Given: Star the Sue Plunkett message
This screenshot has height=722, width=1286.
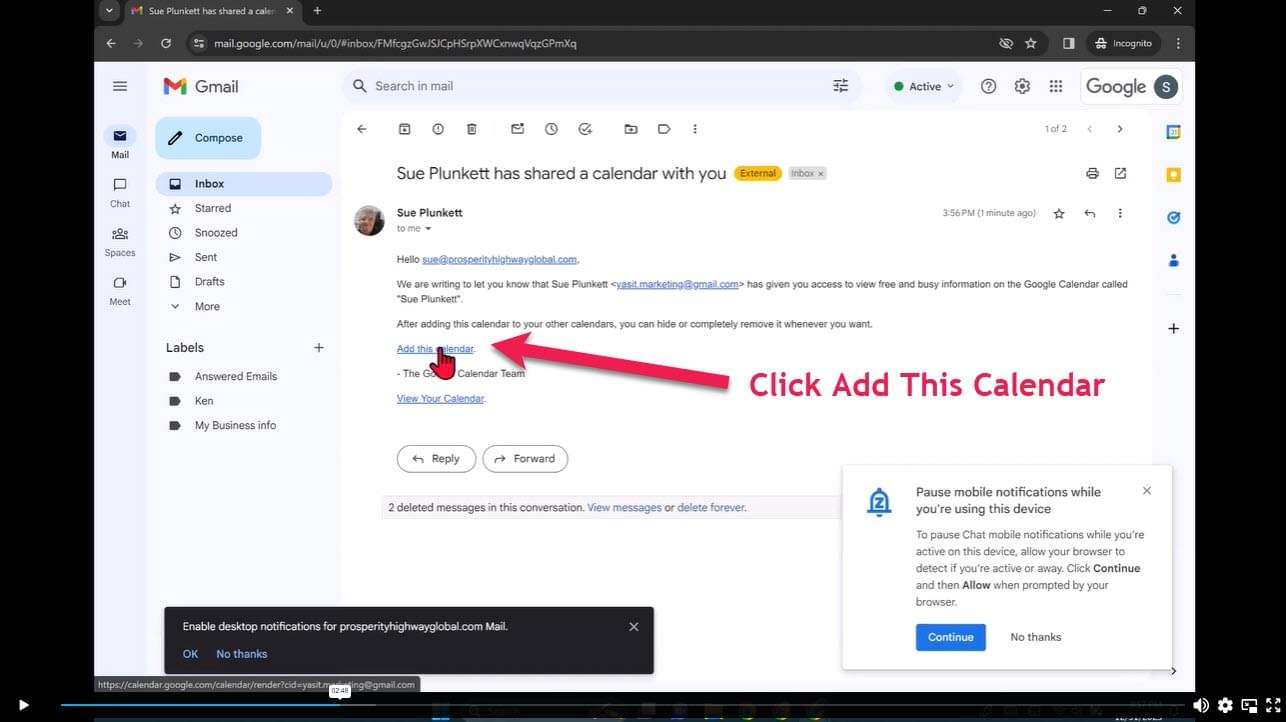Looking at the screenshot, I should tap(1059, 213).
